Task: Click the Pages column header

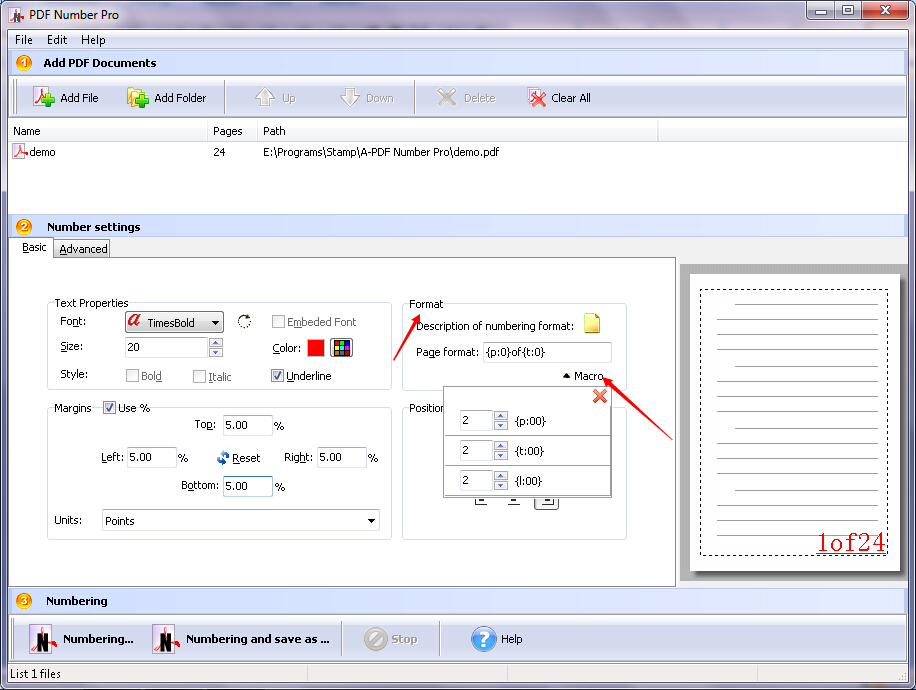Action: 233,131
